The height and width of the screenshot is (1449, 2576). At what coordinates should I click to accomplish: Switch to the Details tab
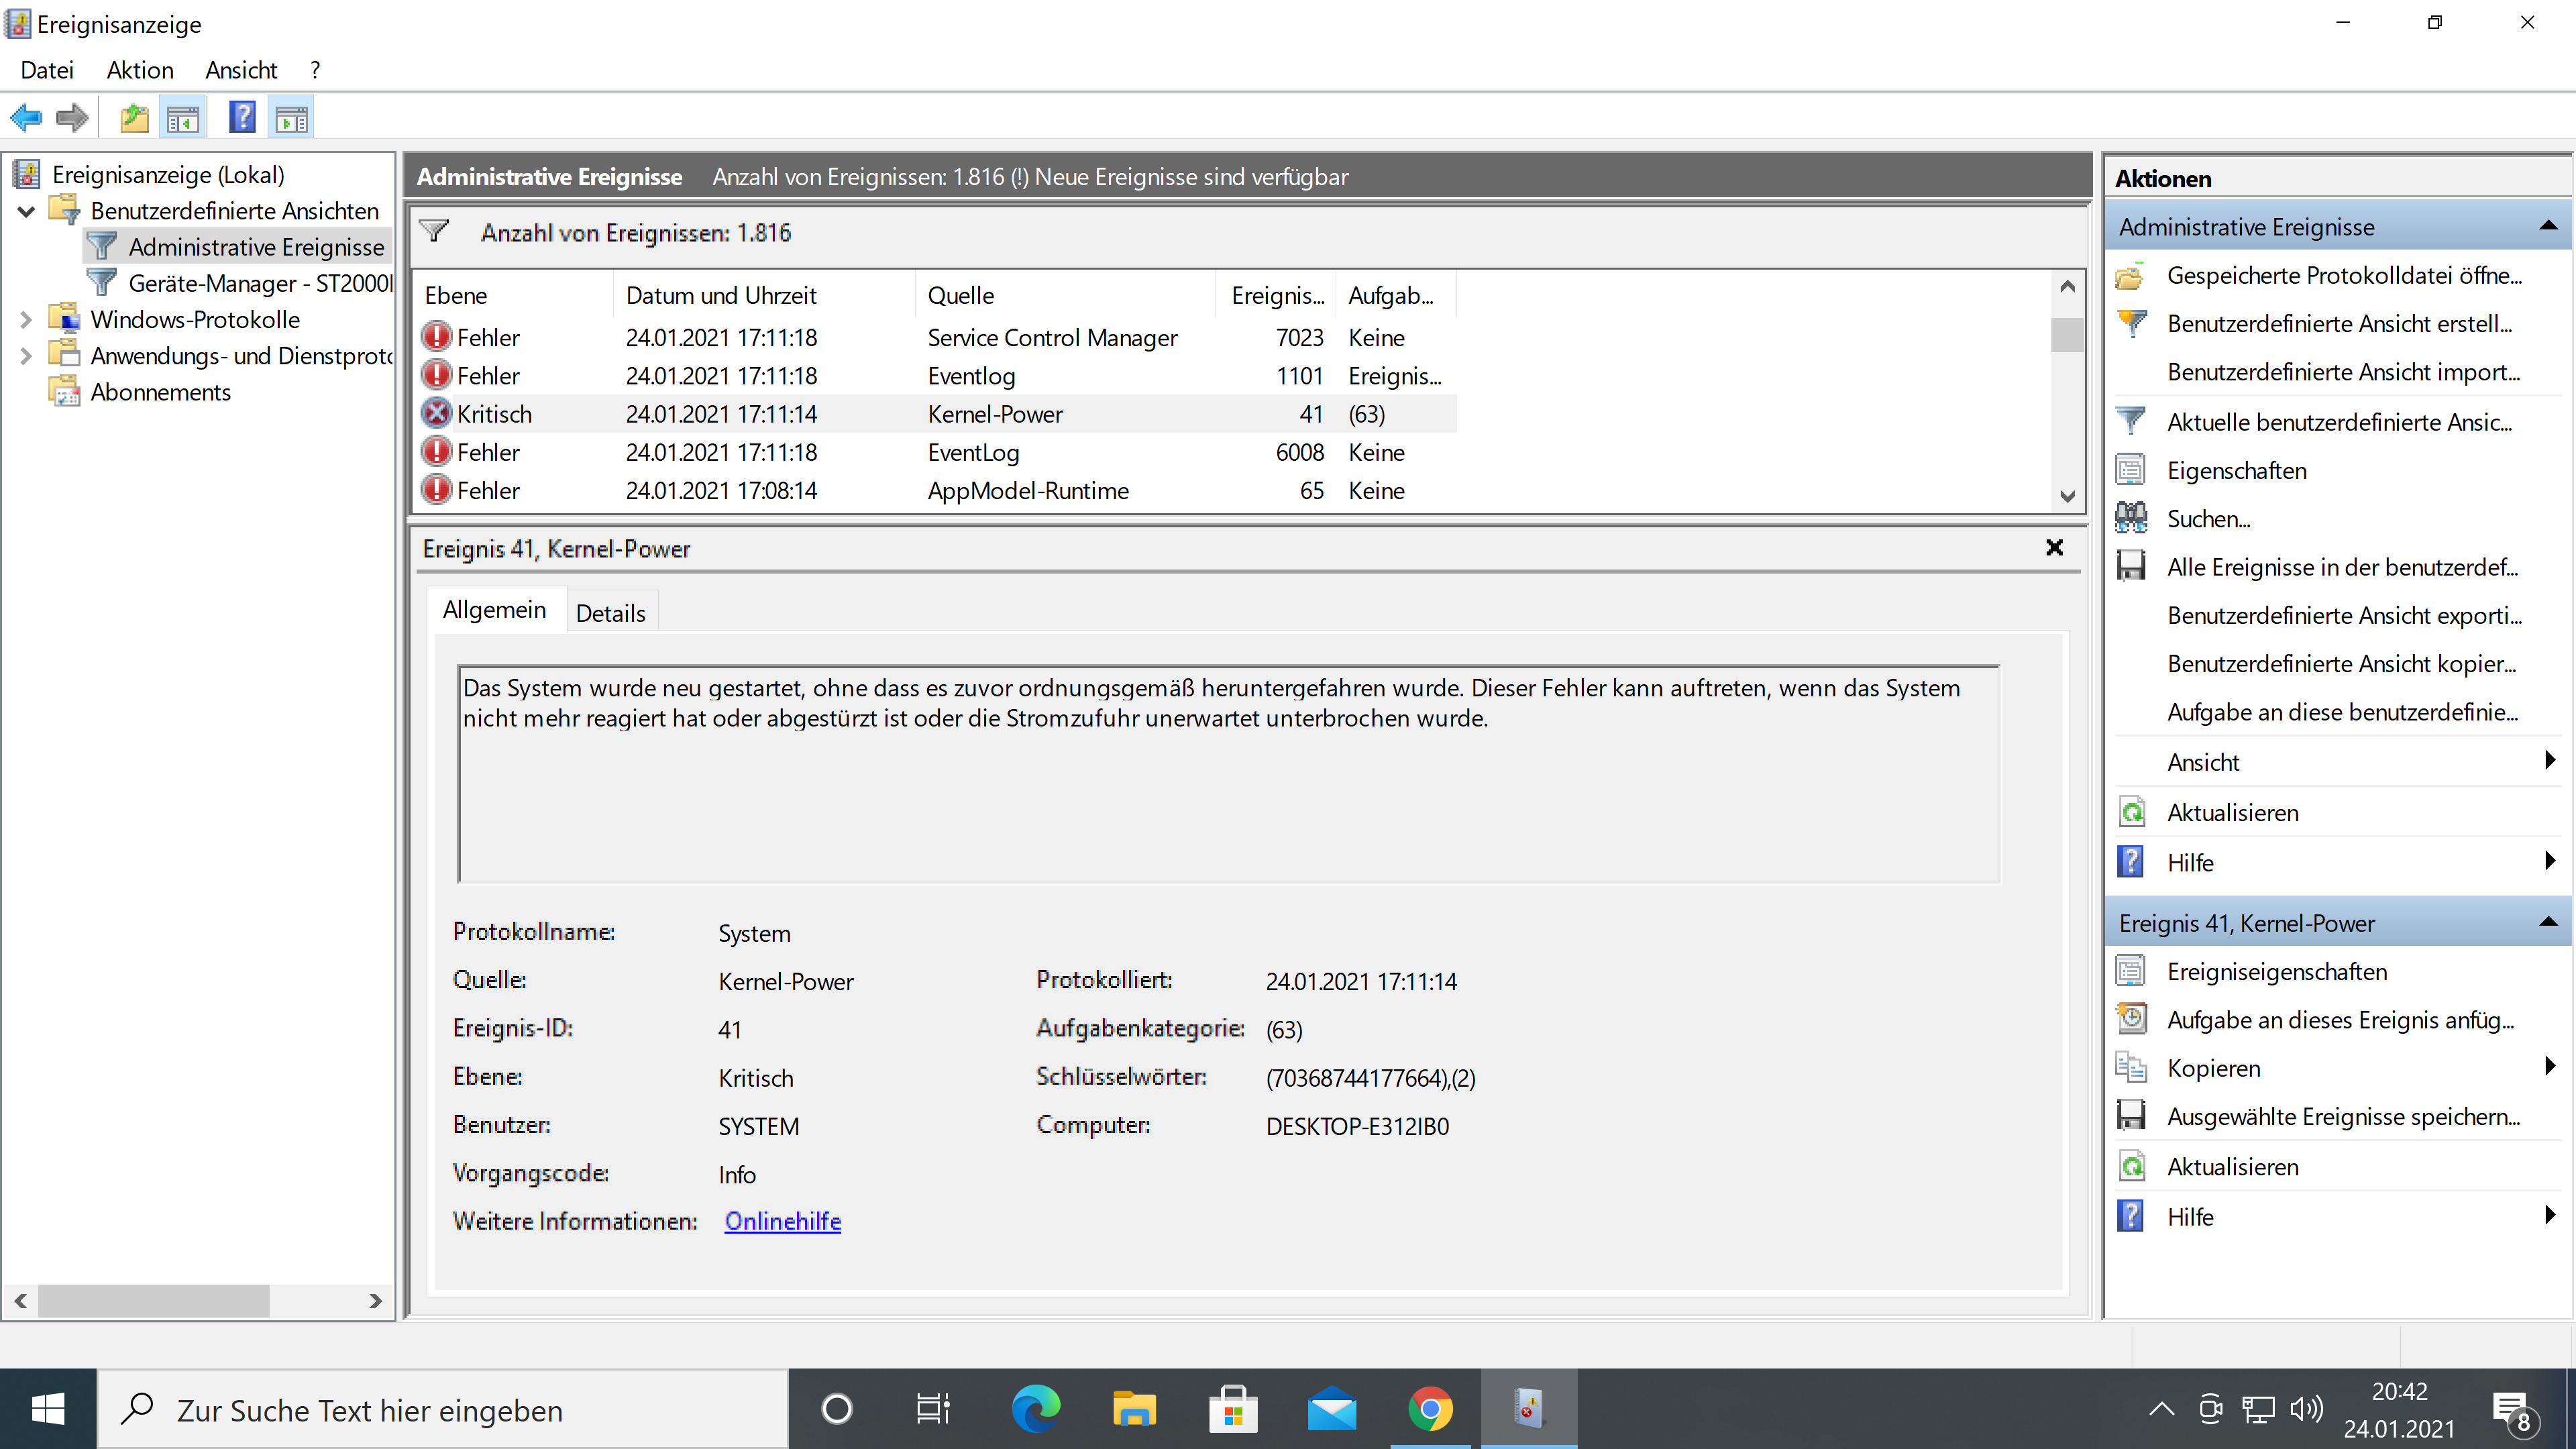(610, 613)
